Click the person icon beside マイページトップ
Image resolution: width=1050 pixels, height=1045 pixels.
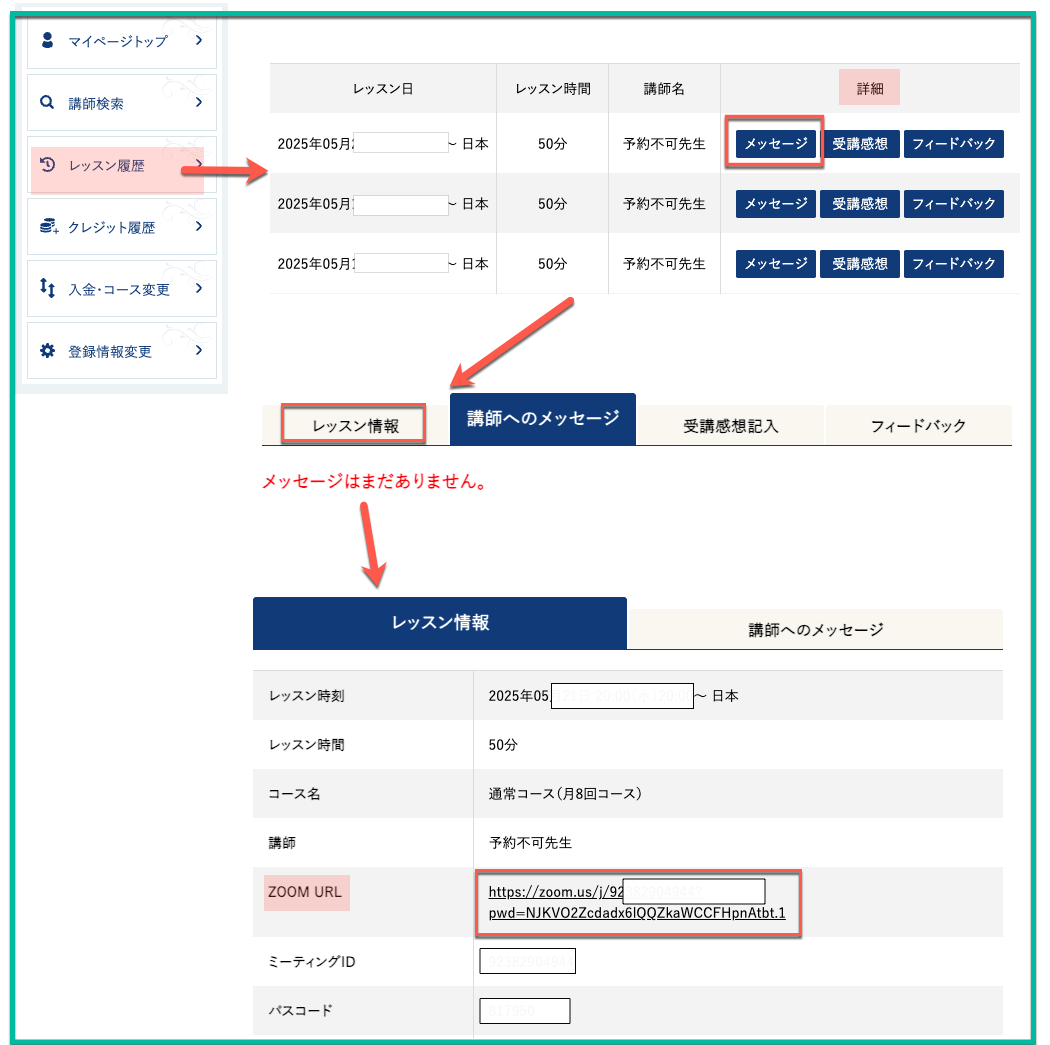pyautogui.click(x=47, y=40)
